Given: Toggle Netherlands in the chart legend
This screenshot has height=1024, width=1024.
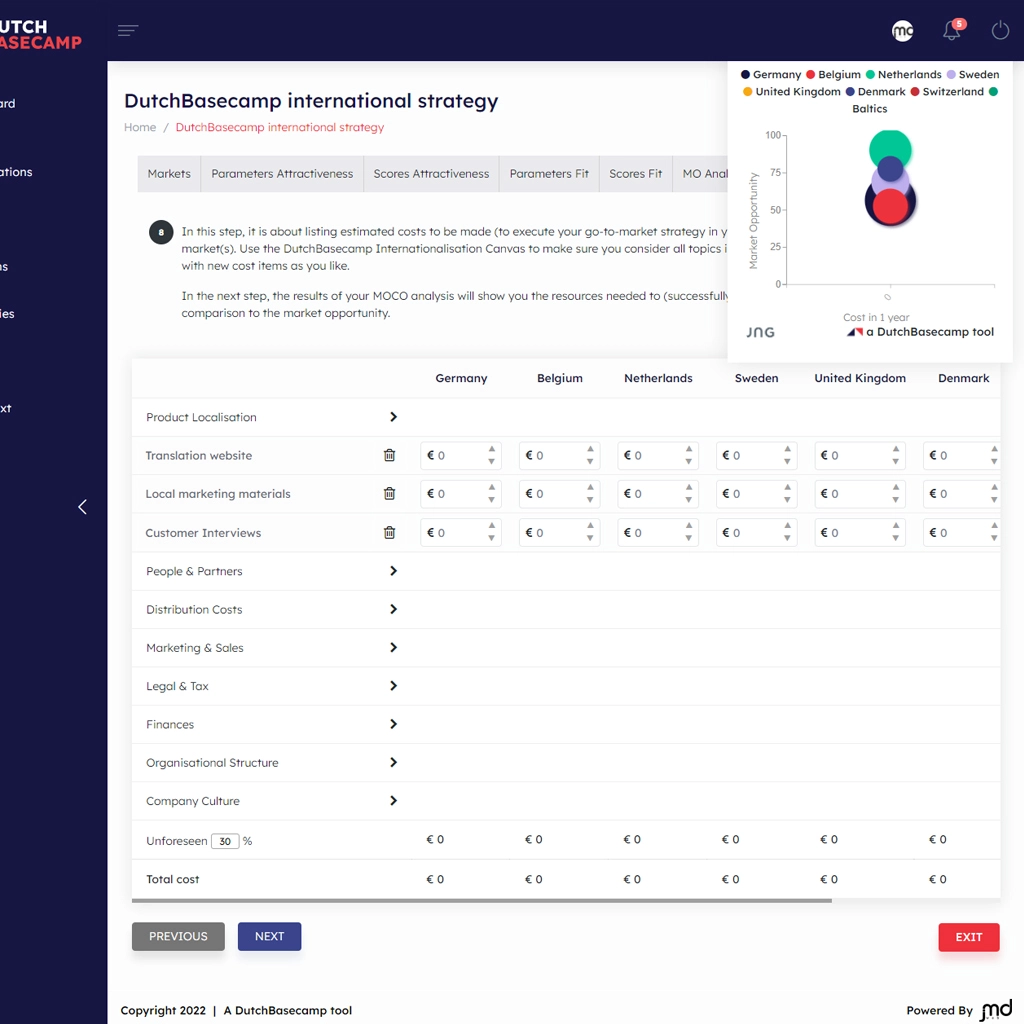Looking at the screenshot, I should 904,74.
